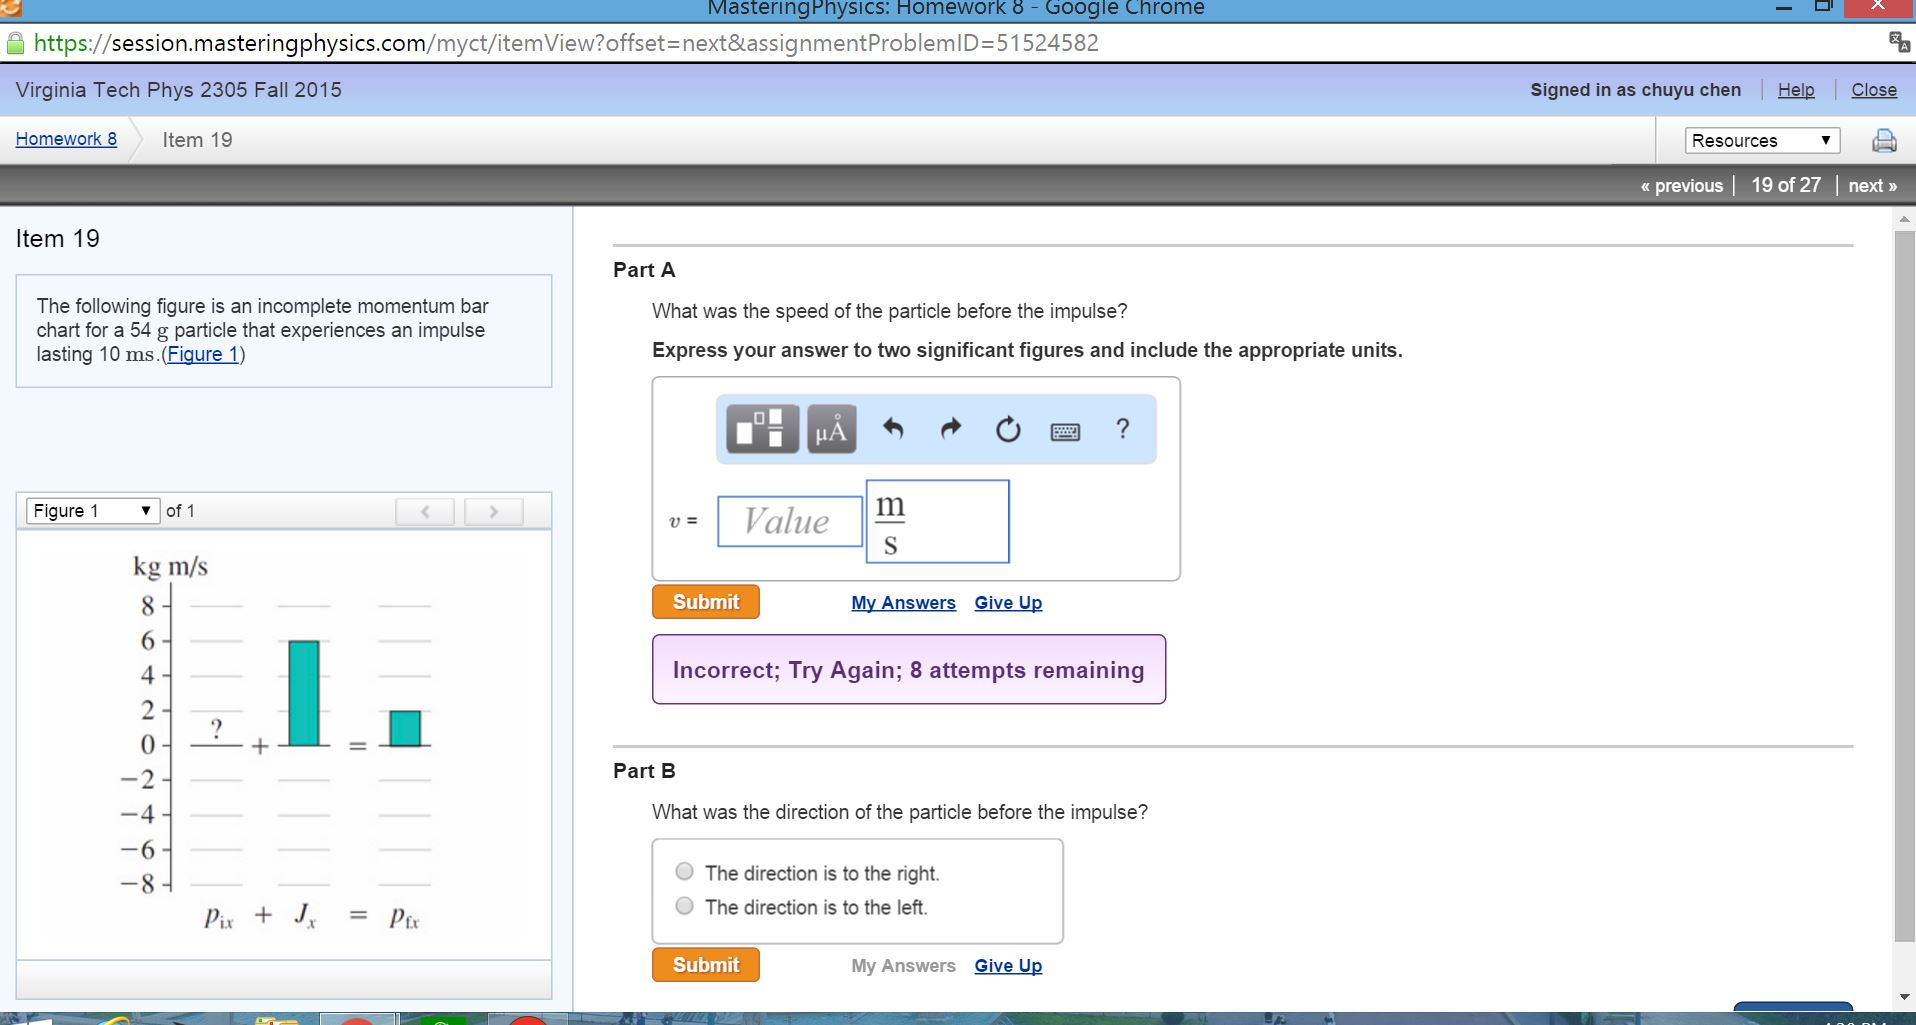Give up on Part B
1916x1025 pixels.
tap(1008, 966)
